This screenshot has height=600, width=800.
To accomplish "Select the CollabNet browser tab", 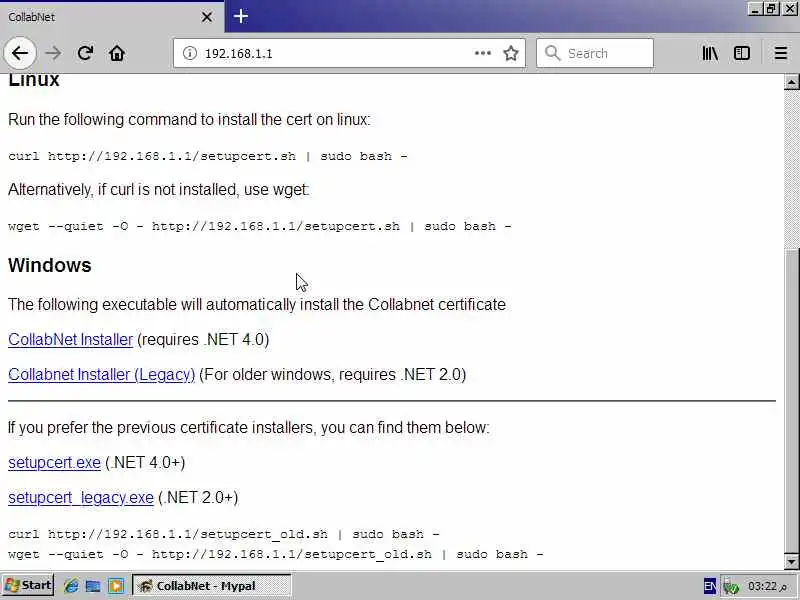I will pyautogui.click(x=112, y=17).
